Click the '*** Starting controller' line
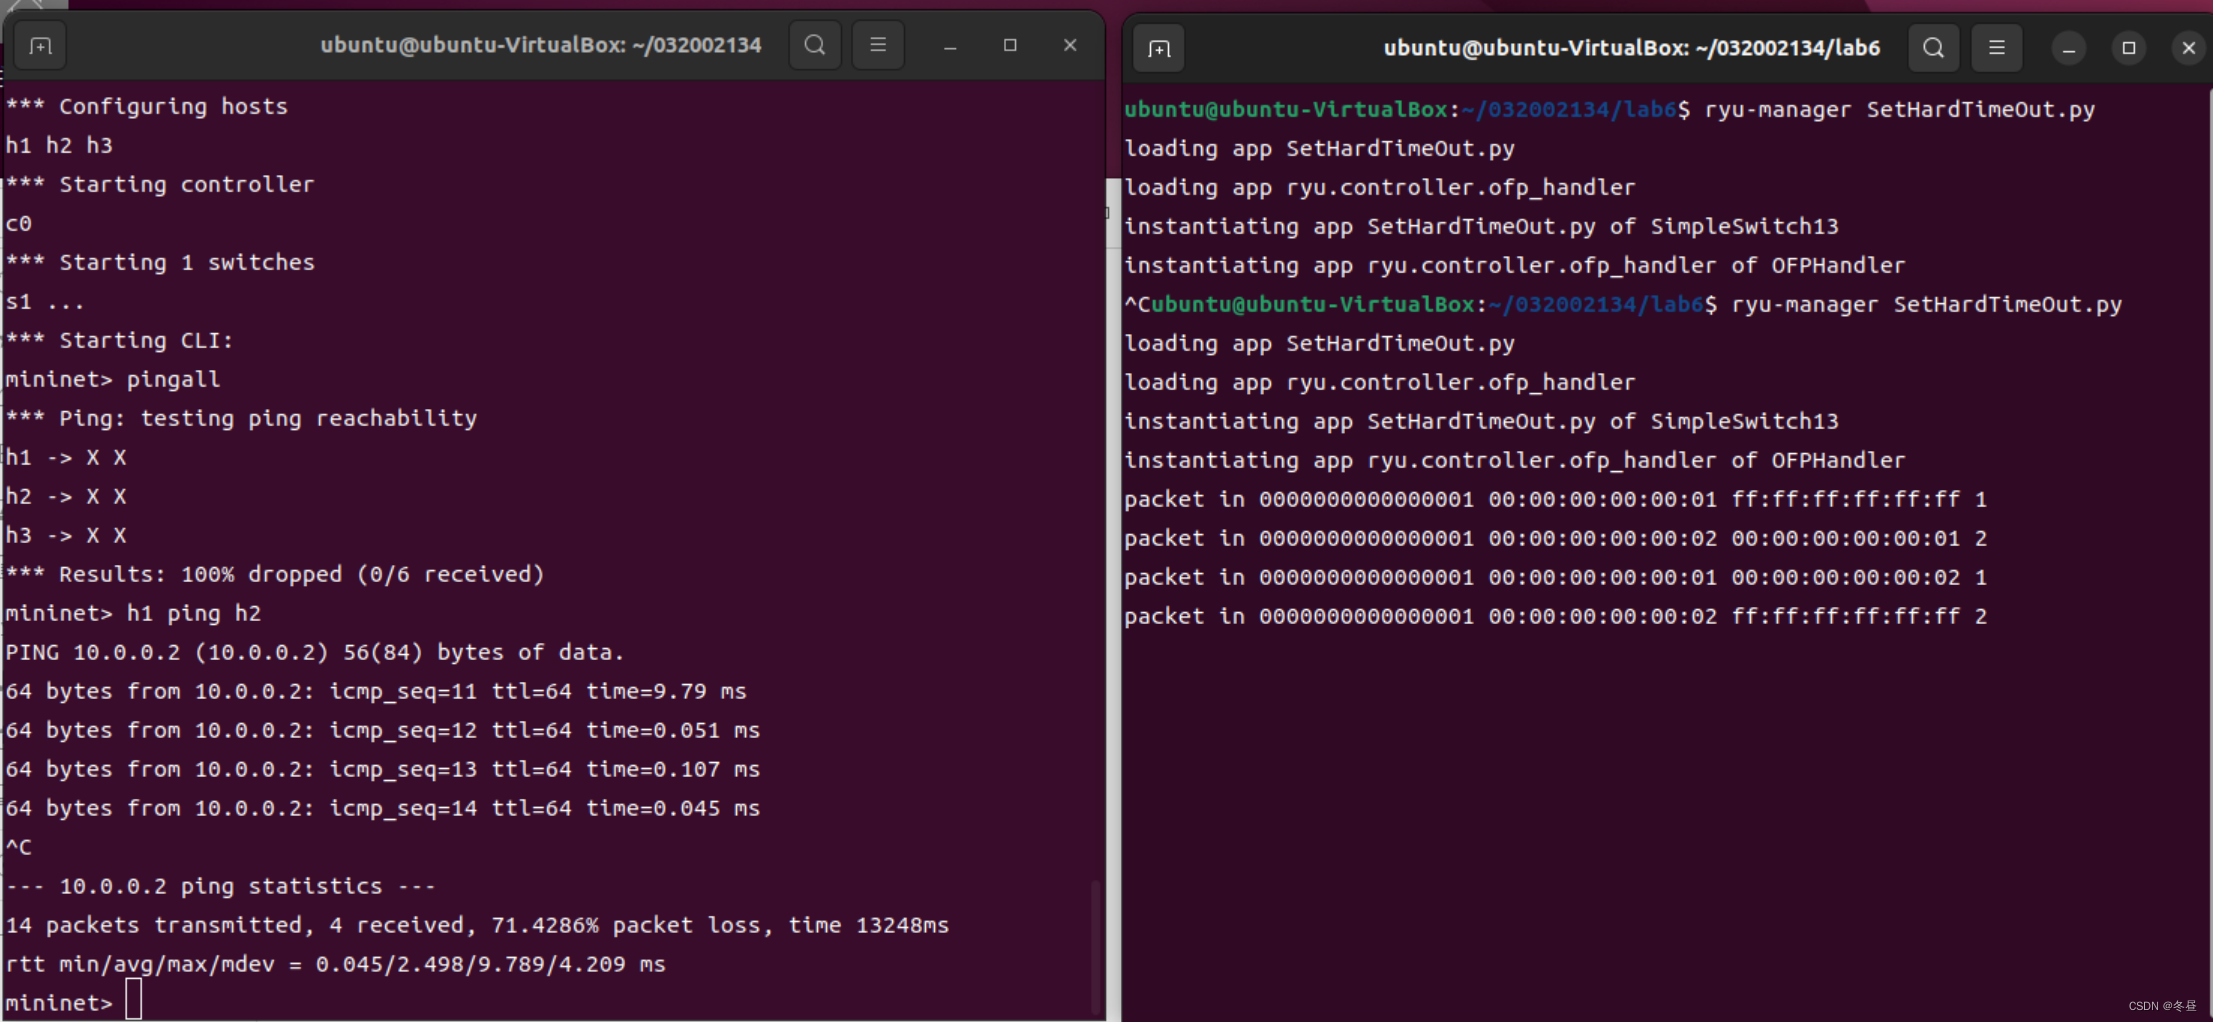This screenshot has height=1022, width=2213. pos(160,184)
